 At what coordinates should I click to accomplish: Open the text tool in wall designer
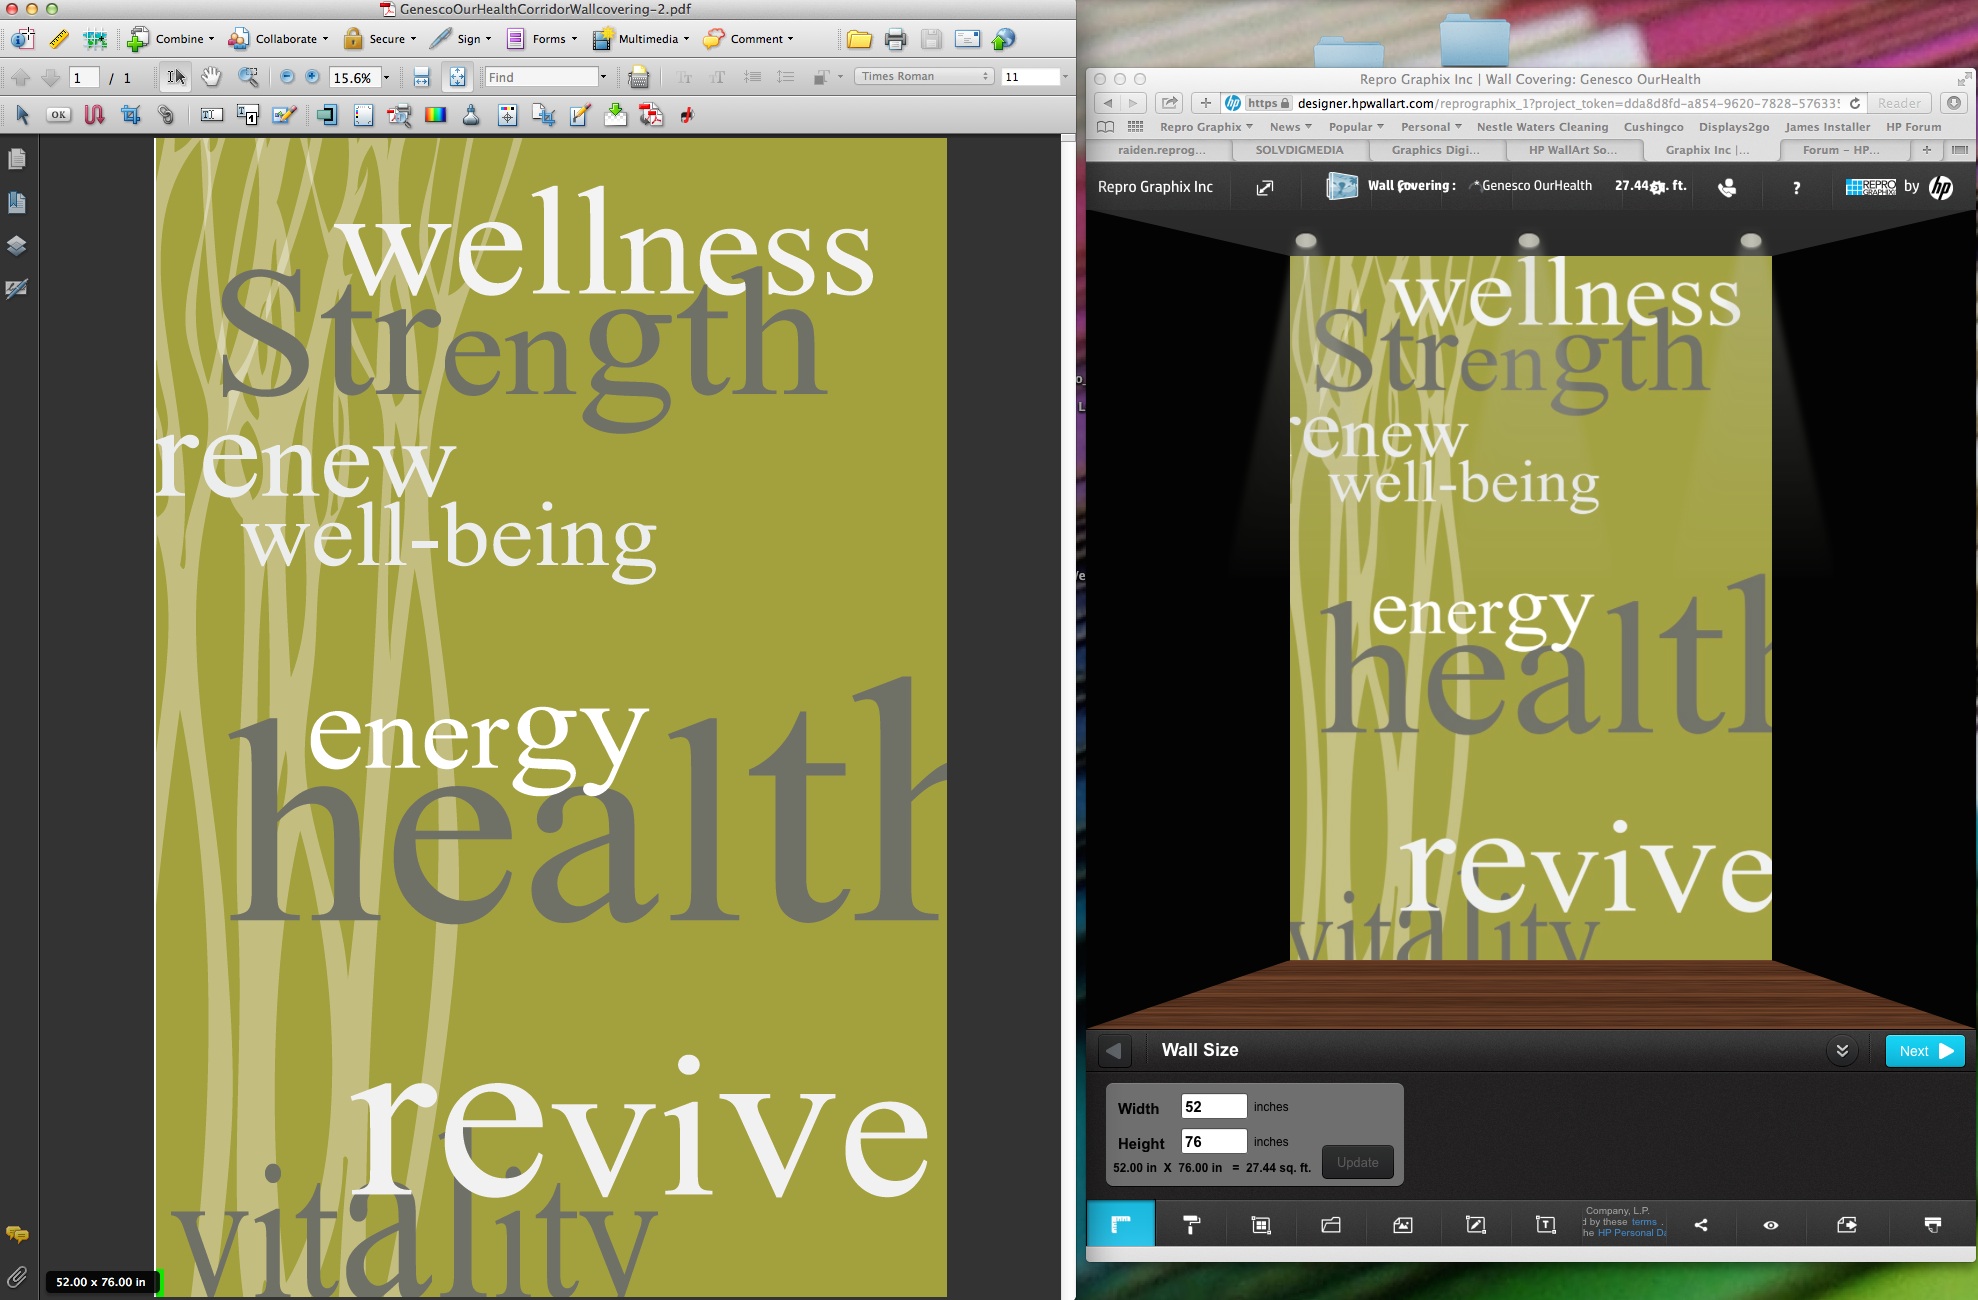click(x=1545, y=1225)
